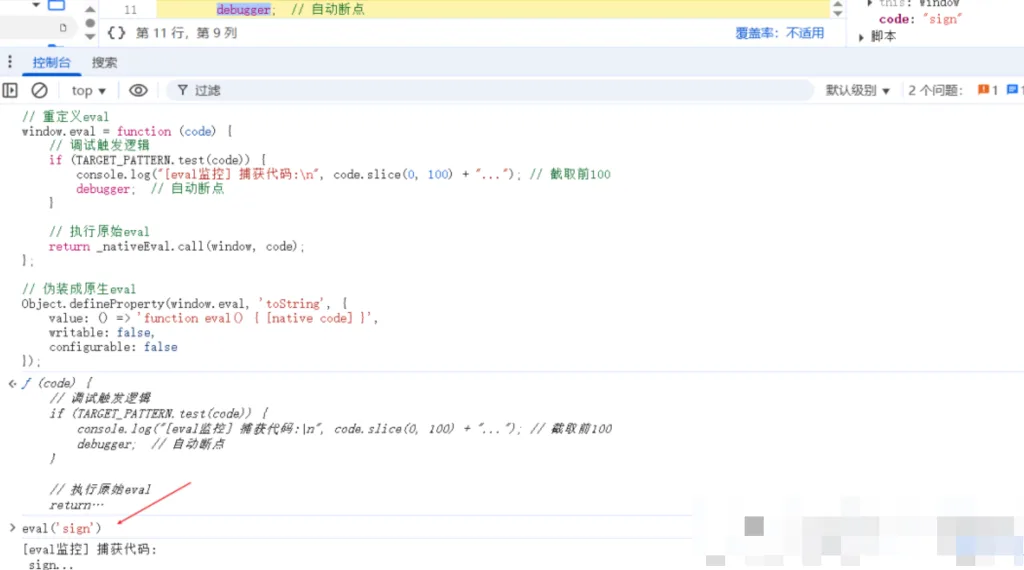Click the // 执行原始eval comment in the console input
This screenshot has width=1024, height=570.
99,232
